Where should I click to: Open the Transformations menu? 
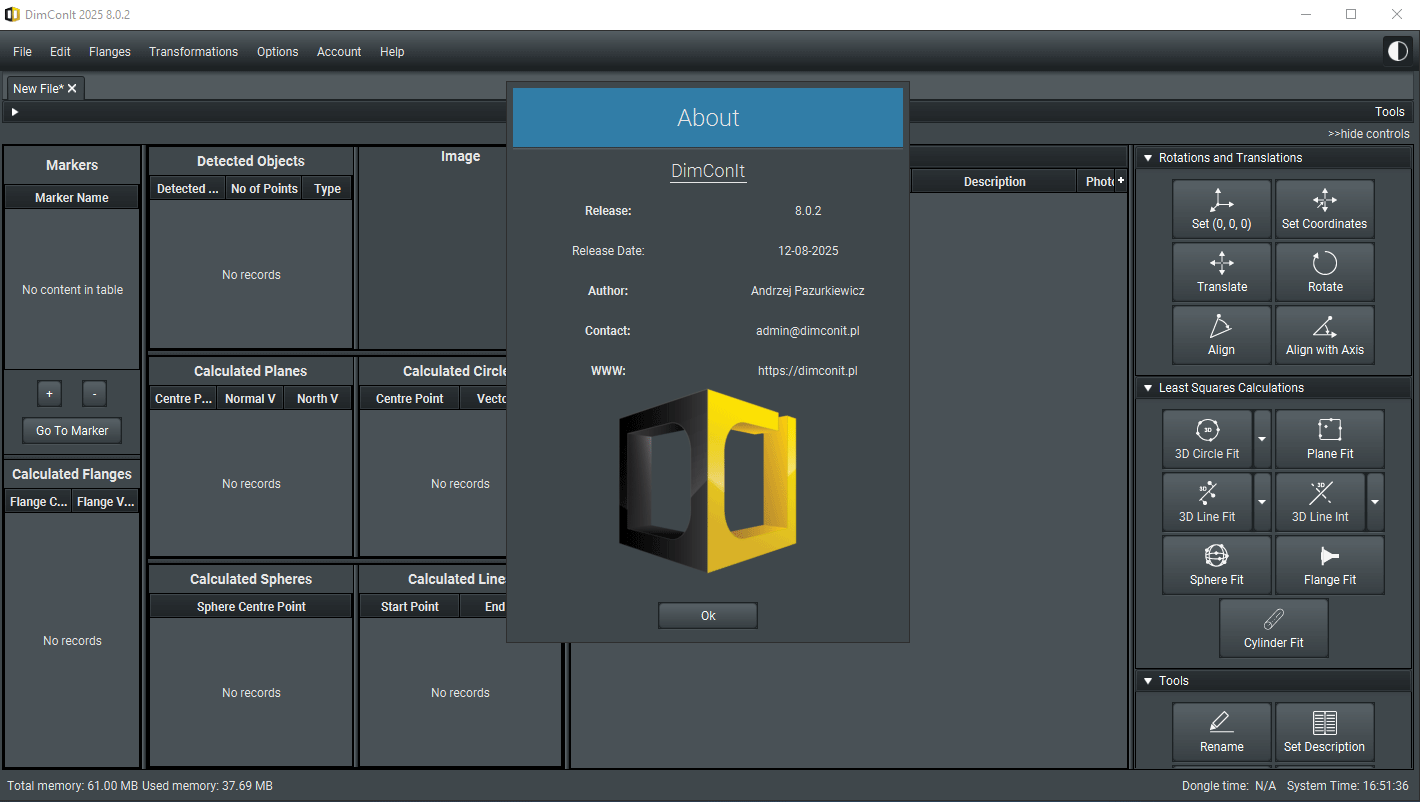click(193, 52)
